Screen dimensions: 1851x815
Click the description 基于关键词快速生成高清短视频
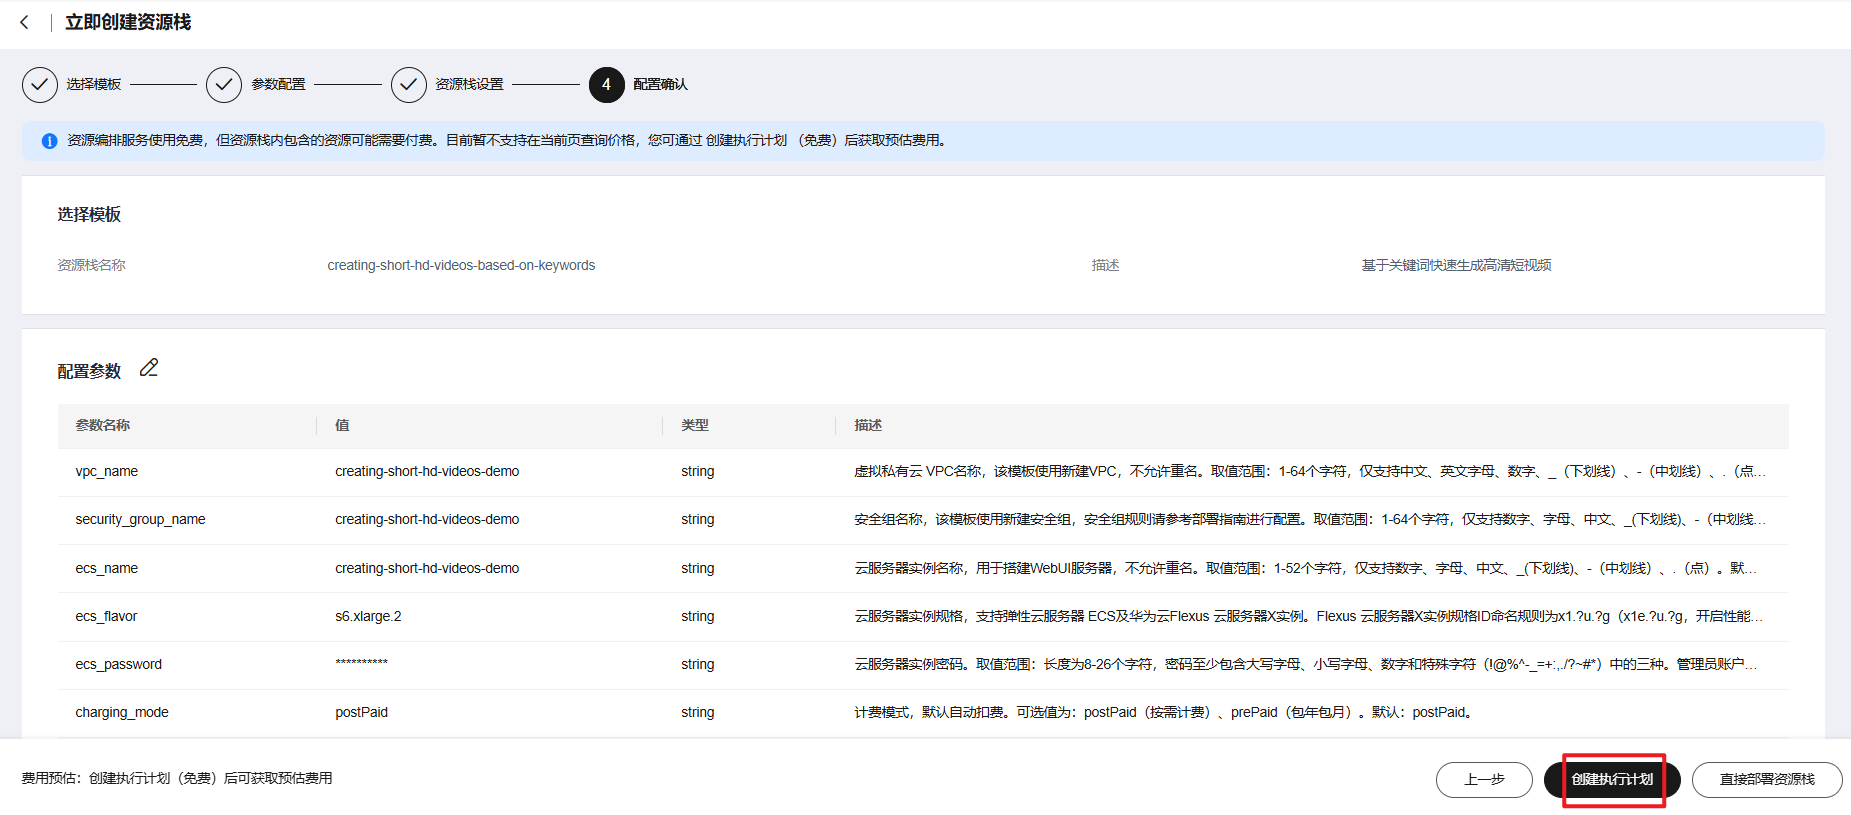click(1456, 266)
